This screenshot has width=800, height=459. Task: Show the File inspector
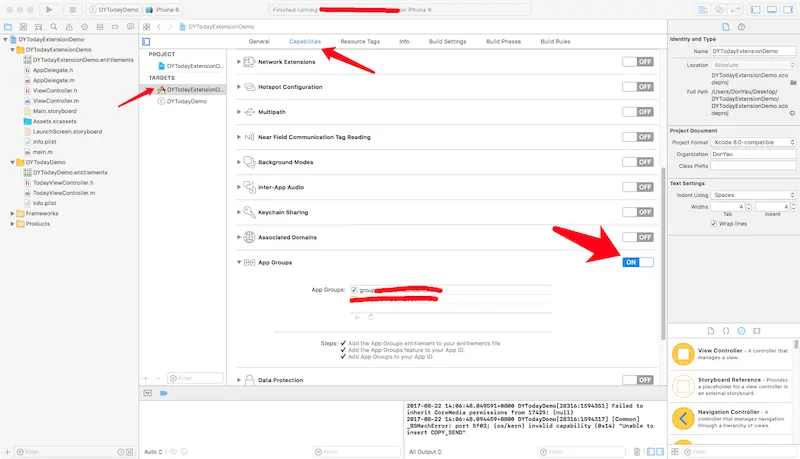[x=726, y=27]
